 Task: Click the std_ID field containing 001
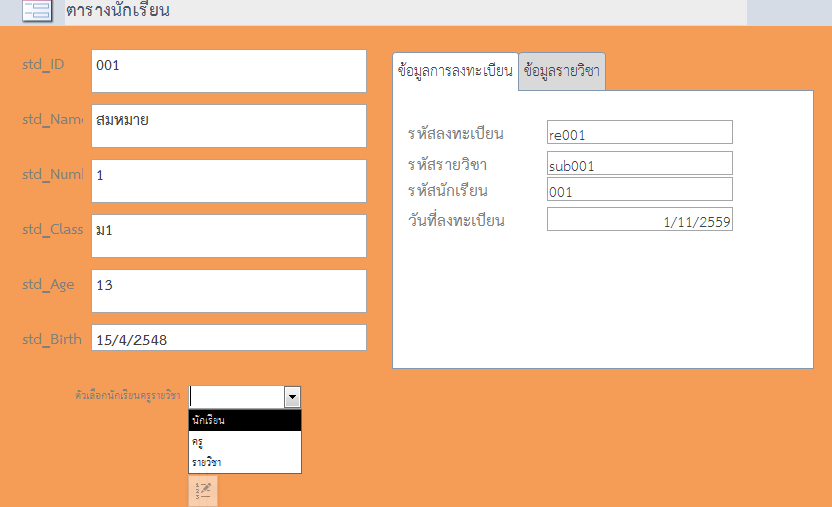pos(228,70)
